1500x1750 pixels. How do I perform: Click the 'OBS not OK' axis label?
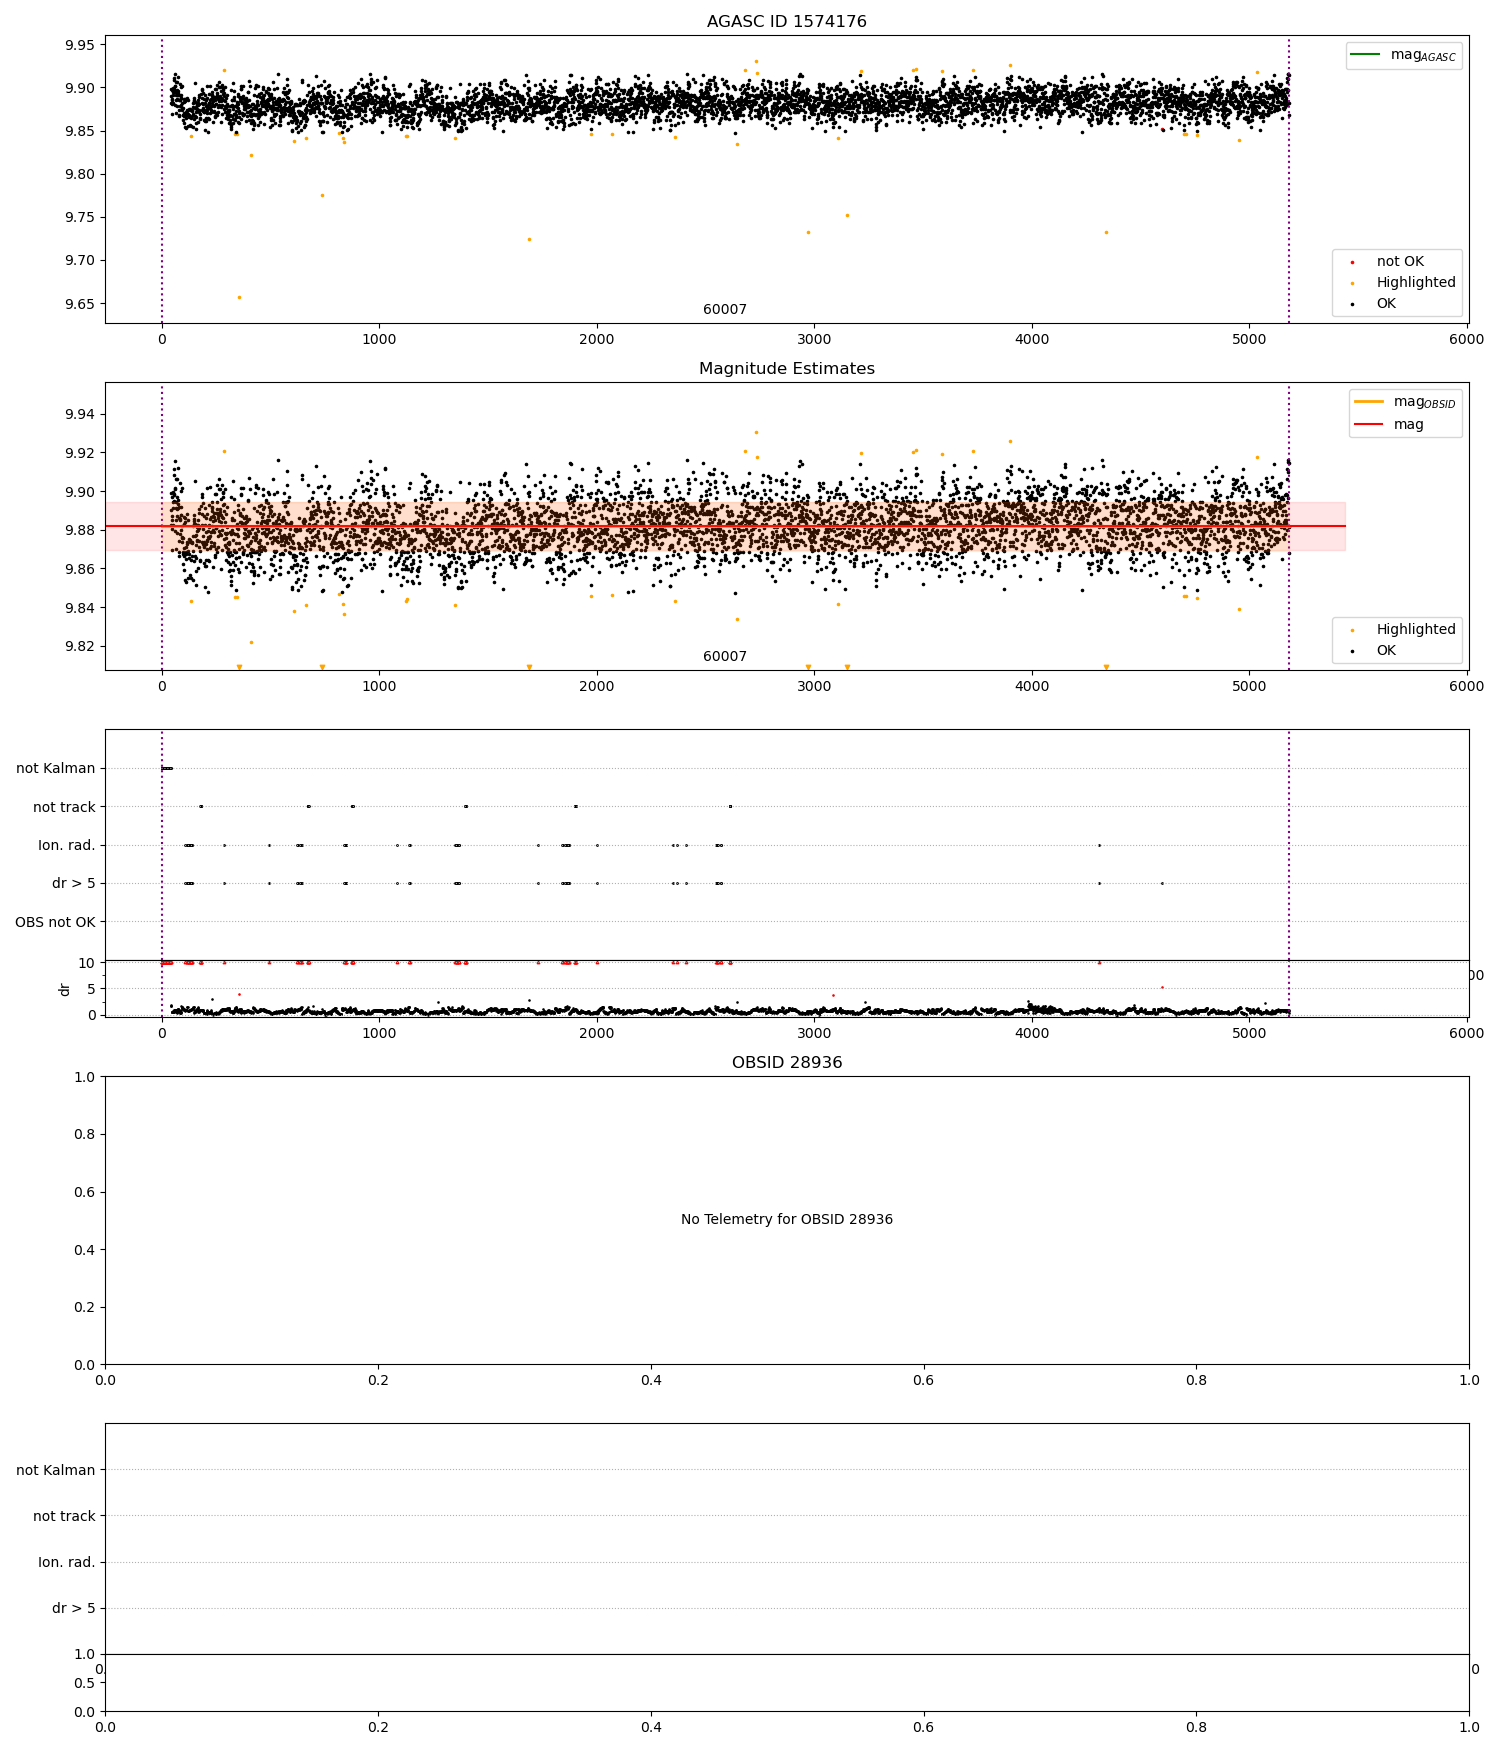55,922
